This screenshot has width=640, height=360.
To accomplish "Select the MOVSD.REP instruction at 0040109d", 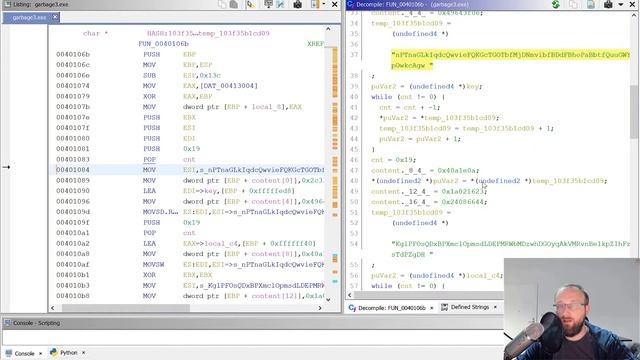I will pyautogui.click(x=160, y=212).
